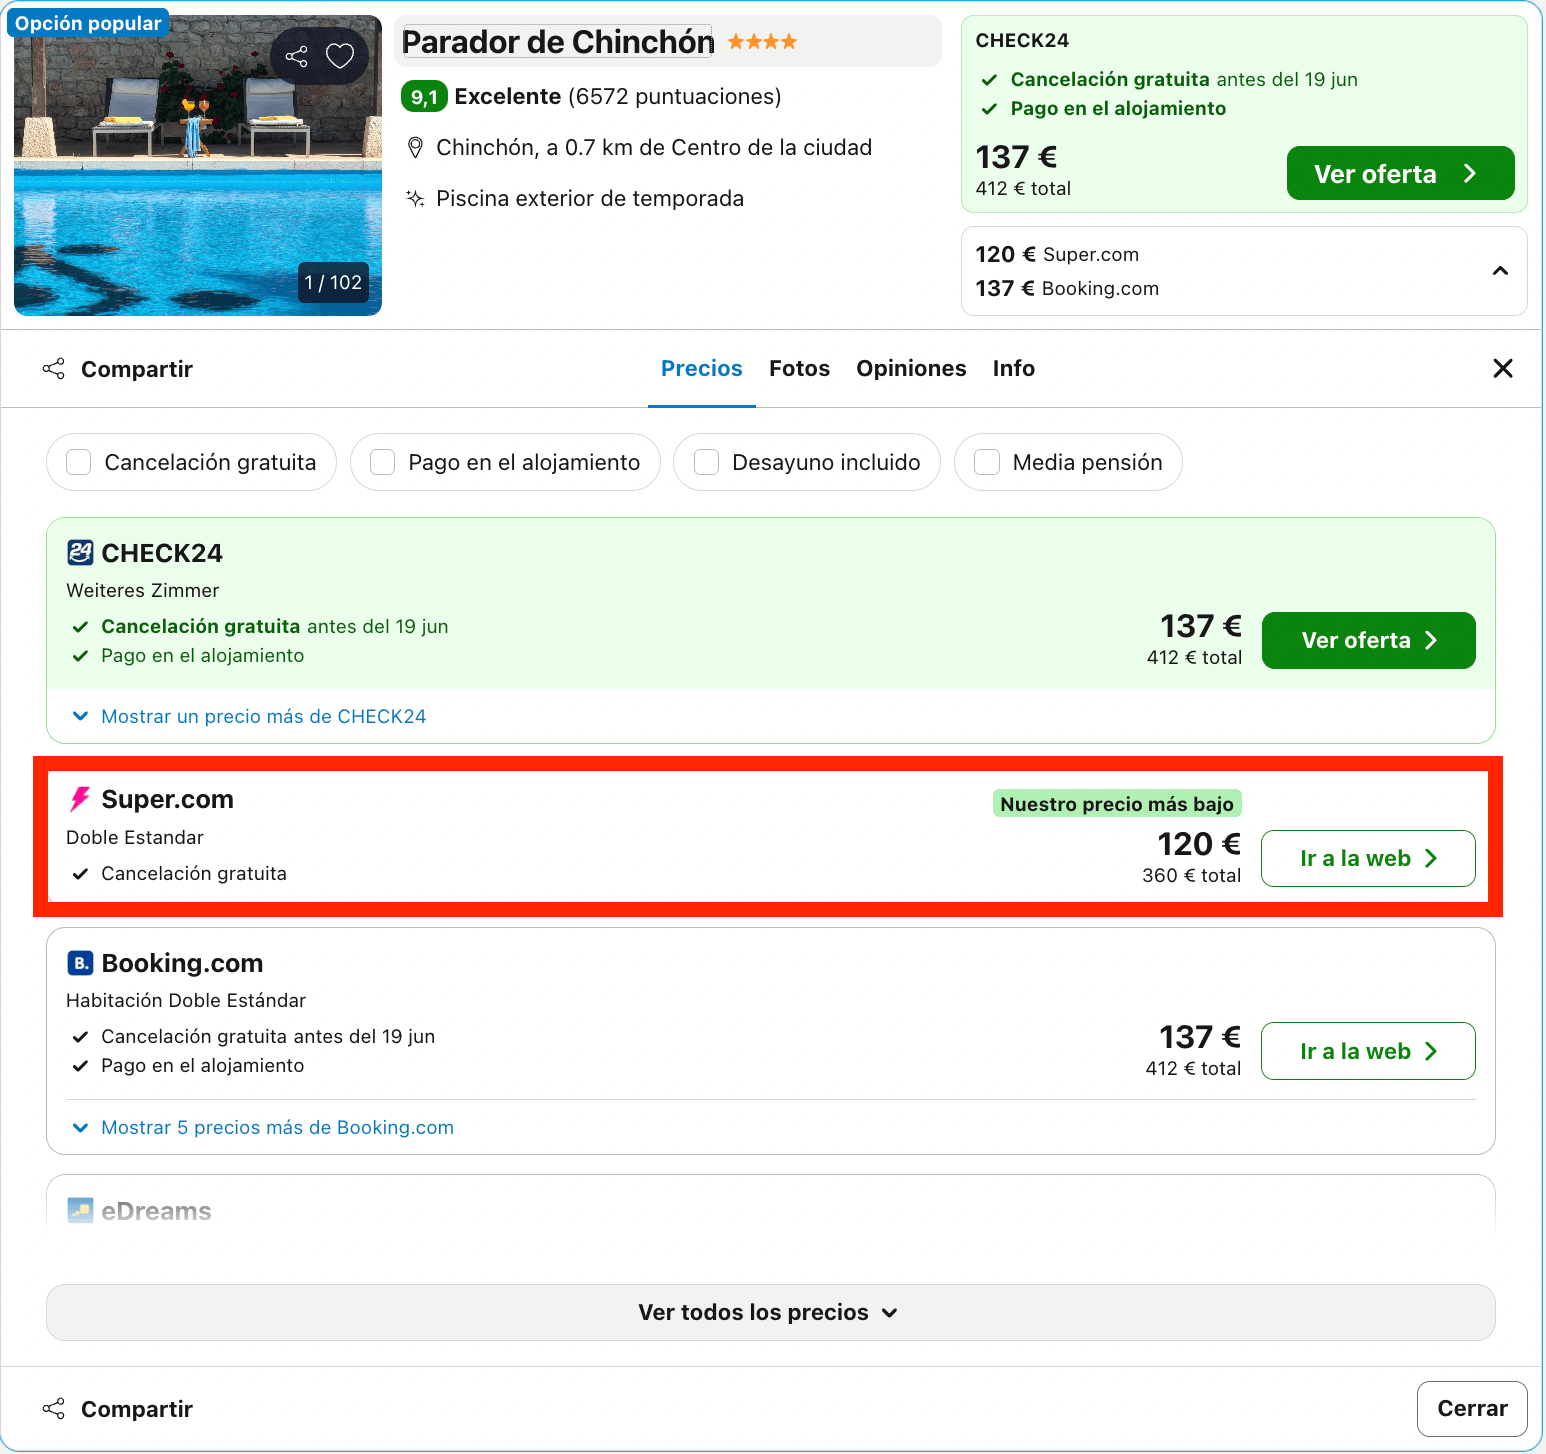Click Excelente (6572 puntuaciones) rating text

[x=618, y=96]
